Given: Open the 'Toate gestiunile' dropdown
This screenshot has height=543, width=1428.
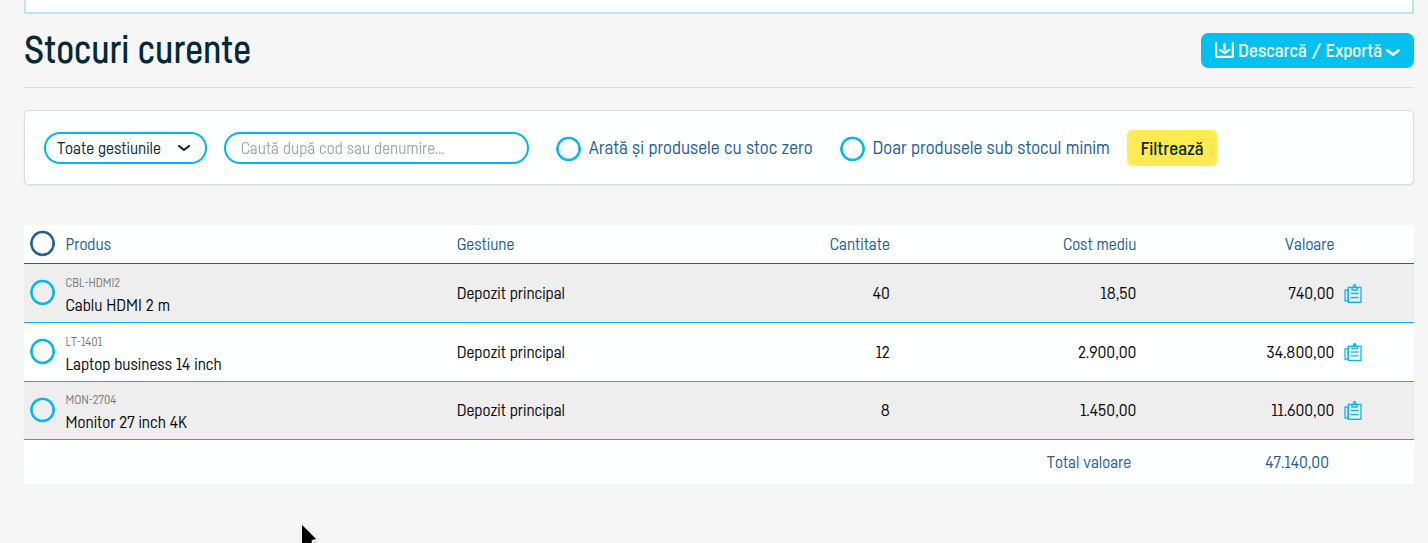Looking at the screenshot, I should [x=125, y=148].
